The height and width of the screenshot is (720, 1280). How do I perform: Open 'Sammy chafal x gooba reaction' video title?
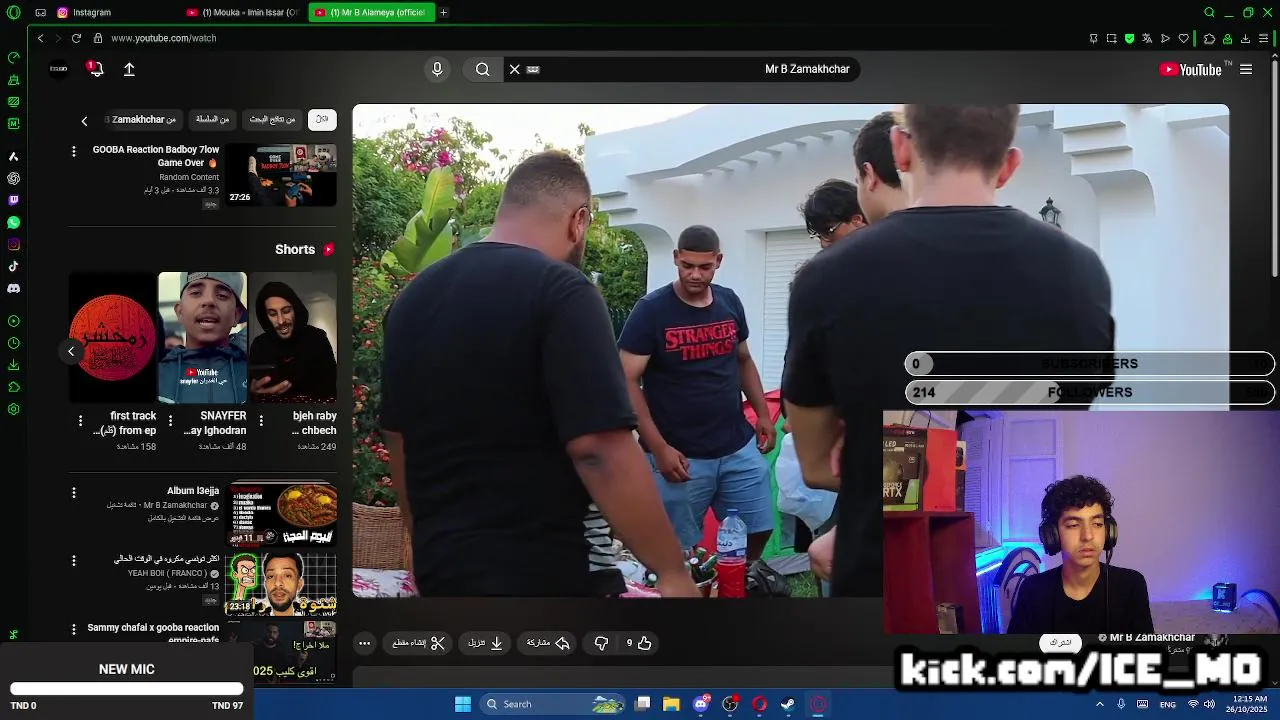point(153,633)
